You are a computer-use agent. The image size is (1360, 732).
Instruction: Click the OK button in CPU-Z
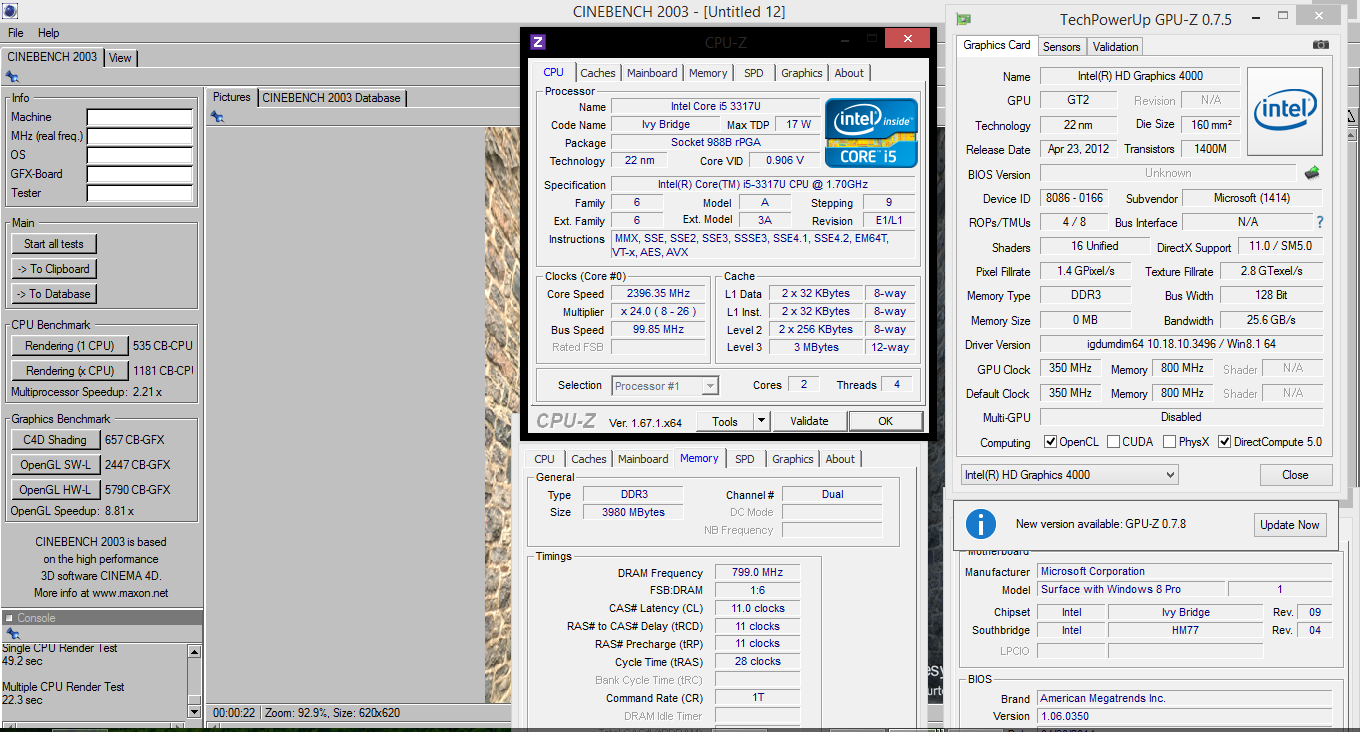tap(885, 421)
